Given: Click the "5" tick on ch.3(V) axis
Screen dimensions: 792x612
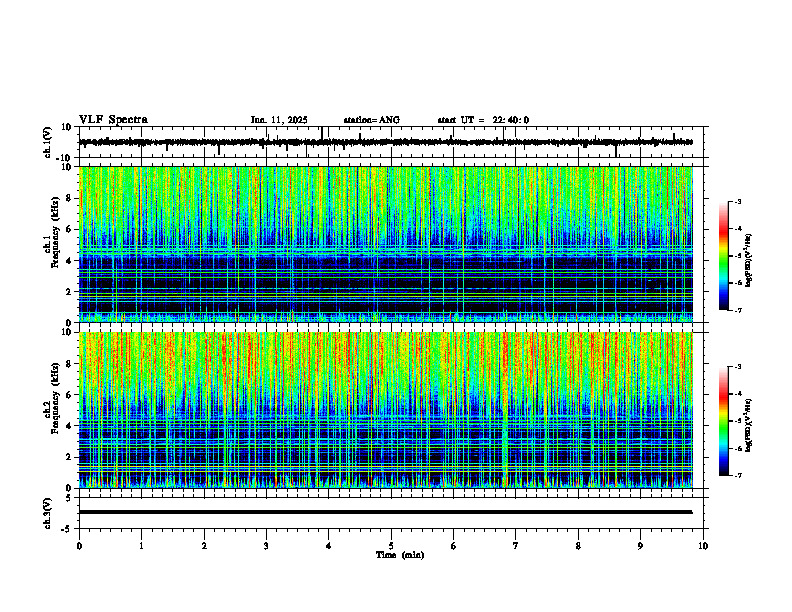Looking at the screenshot, I should pyautogui.click(x=70, y=497).
